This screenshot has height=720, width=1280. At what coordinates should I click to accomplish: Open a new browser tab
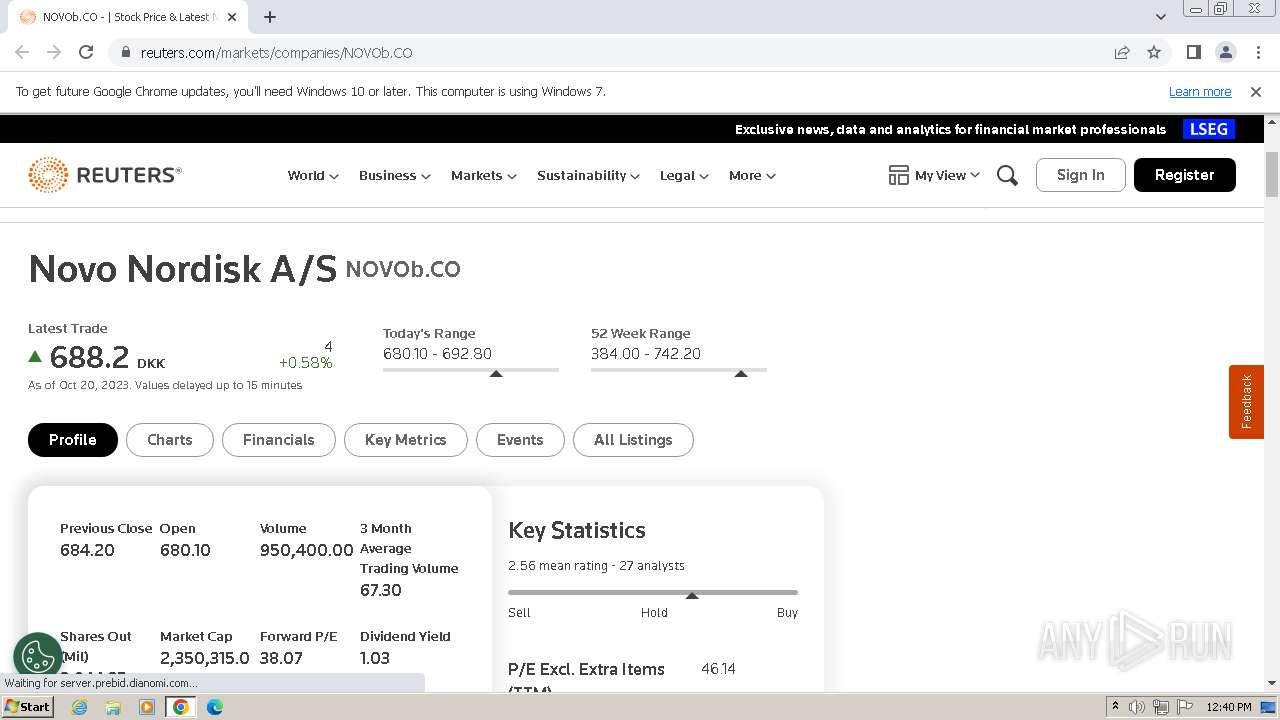point(270,17)
